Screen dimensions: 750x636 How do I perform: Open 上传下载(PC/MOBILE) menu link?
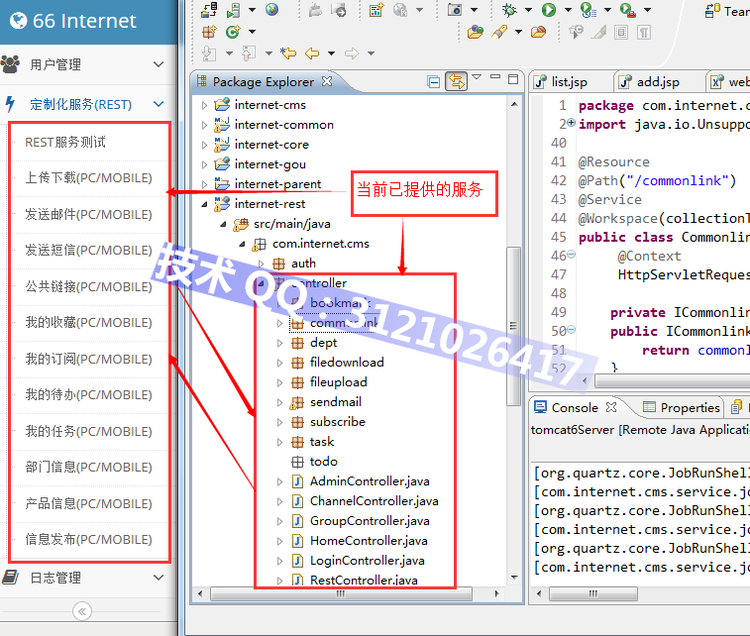coord(88,178)
